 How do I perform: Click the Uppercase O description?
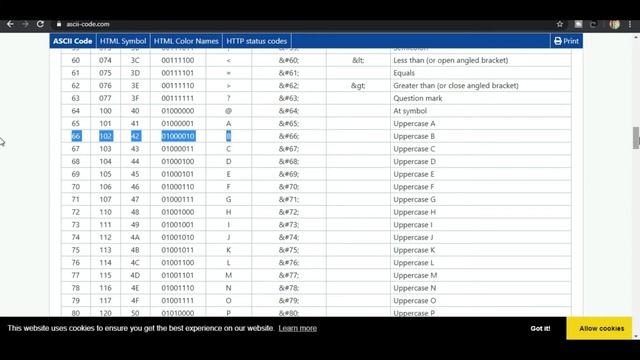[415, 300]
